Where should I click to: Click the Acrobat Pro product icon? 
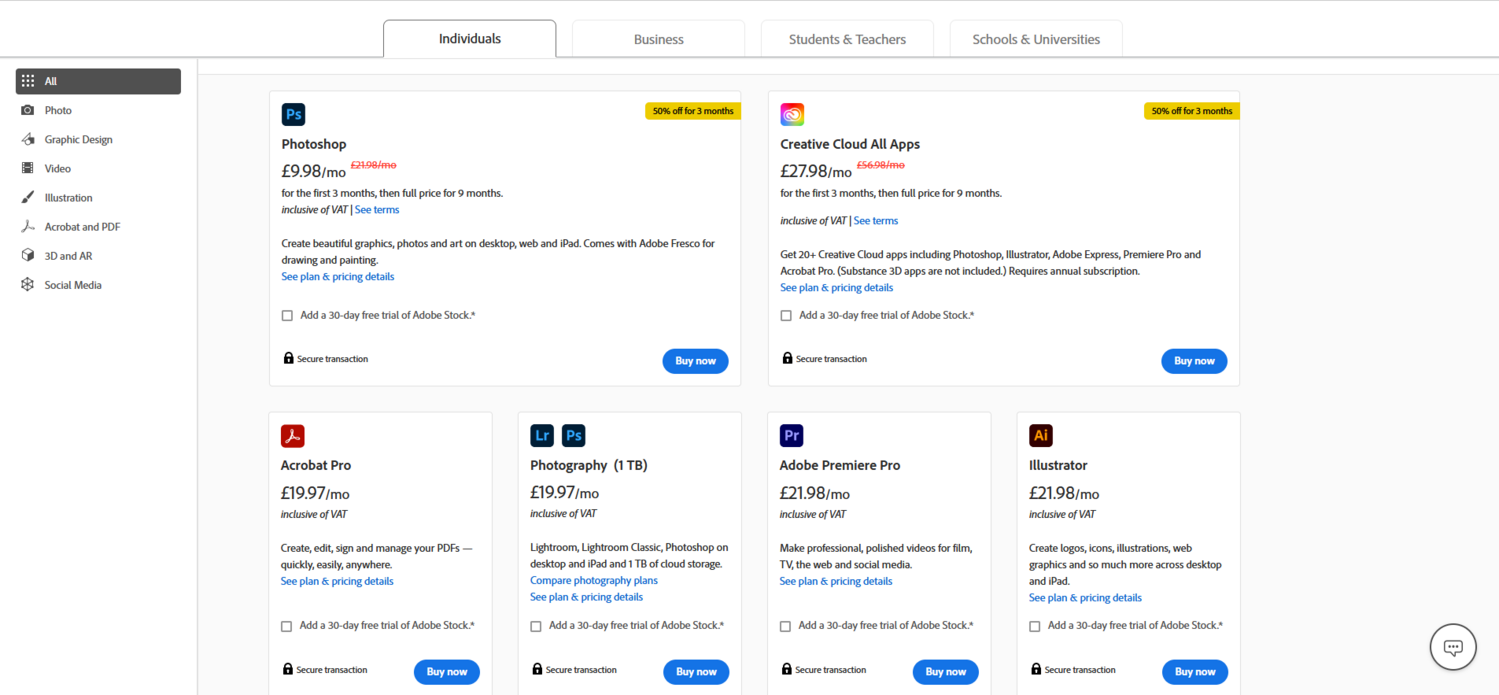(x=292, y=435)
